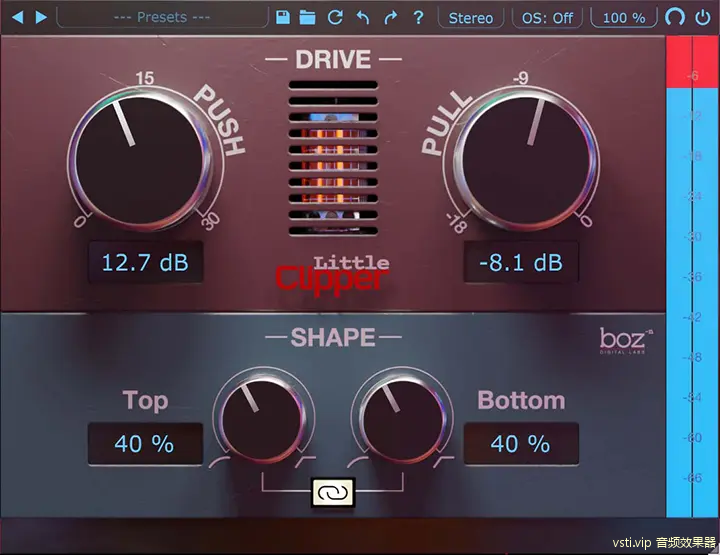Click the SHAPE section heading

333,337
